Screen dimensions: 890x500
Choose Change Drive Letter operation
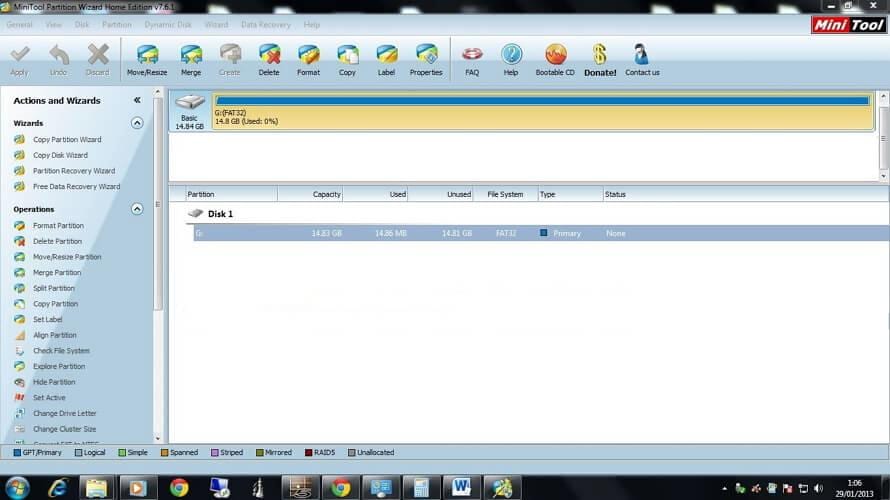(64, 414)
